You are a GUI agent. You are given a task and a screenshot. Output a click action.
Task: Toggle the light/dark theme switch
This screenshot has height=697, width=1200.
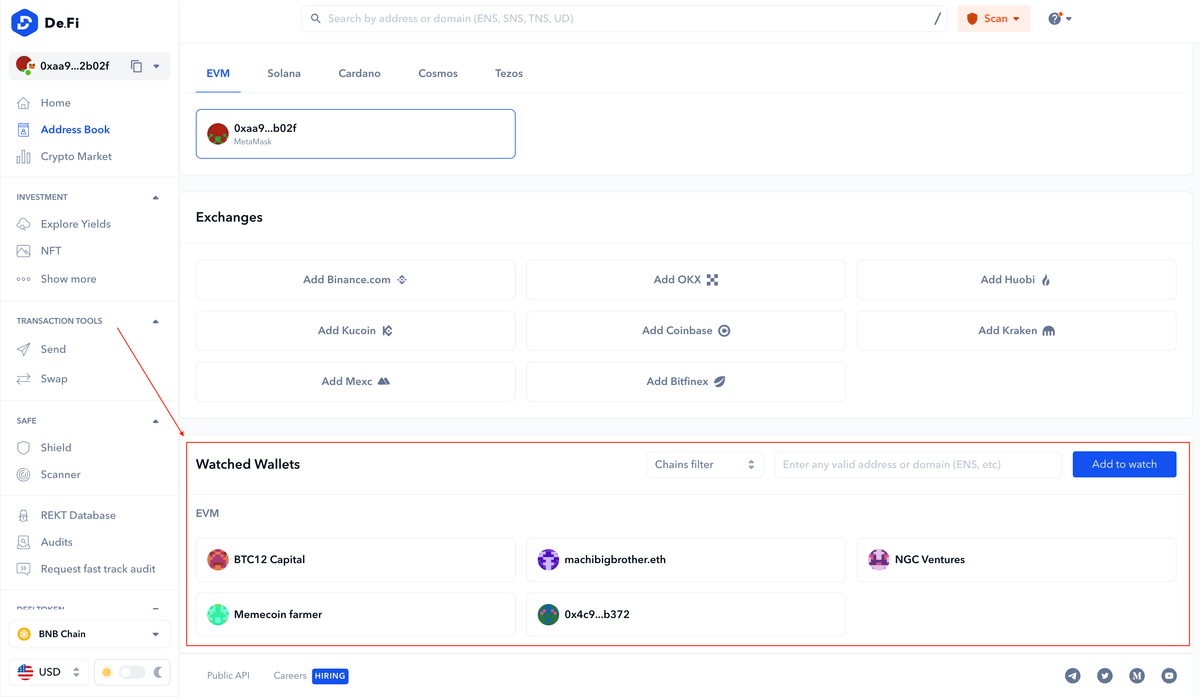click(132, 672)
